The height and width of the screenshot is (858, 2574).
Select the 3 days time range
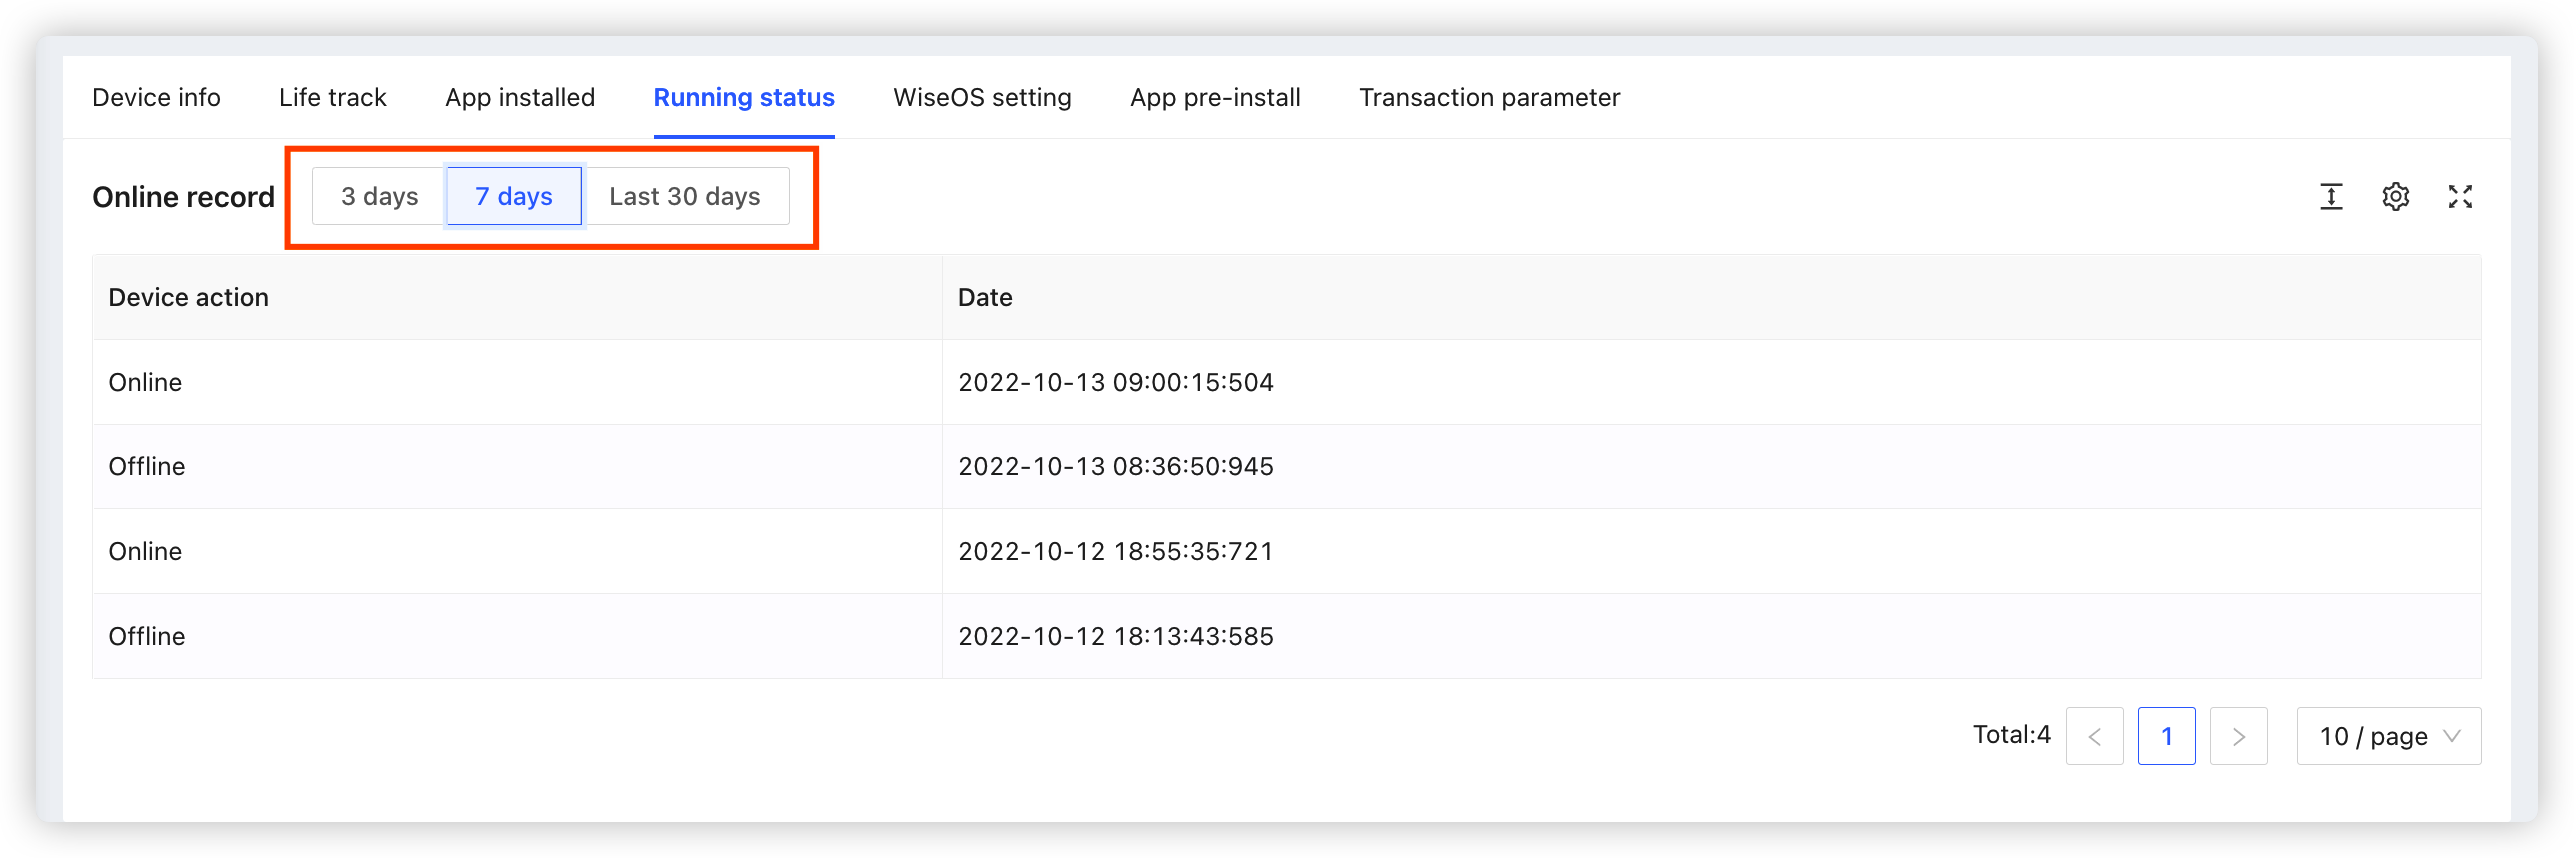click(380, 196)
